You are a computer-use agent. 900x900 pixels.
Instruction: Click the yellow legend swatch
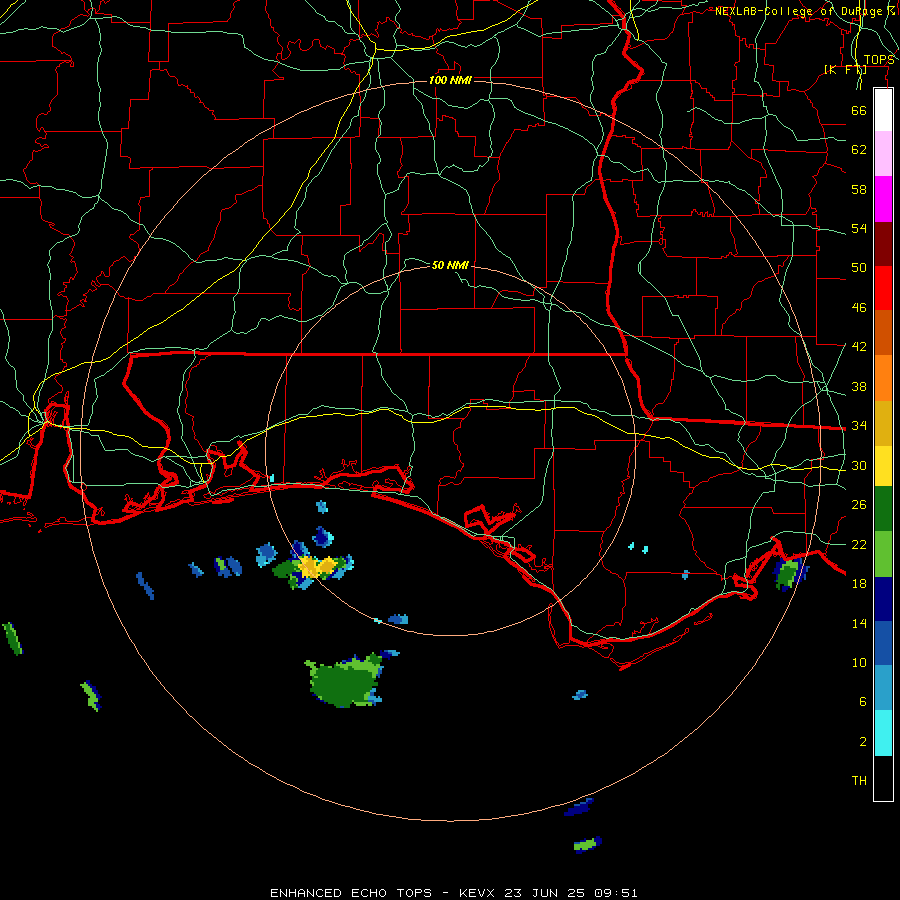click(883, 466)
